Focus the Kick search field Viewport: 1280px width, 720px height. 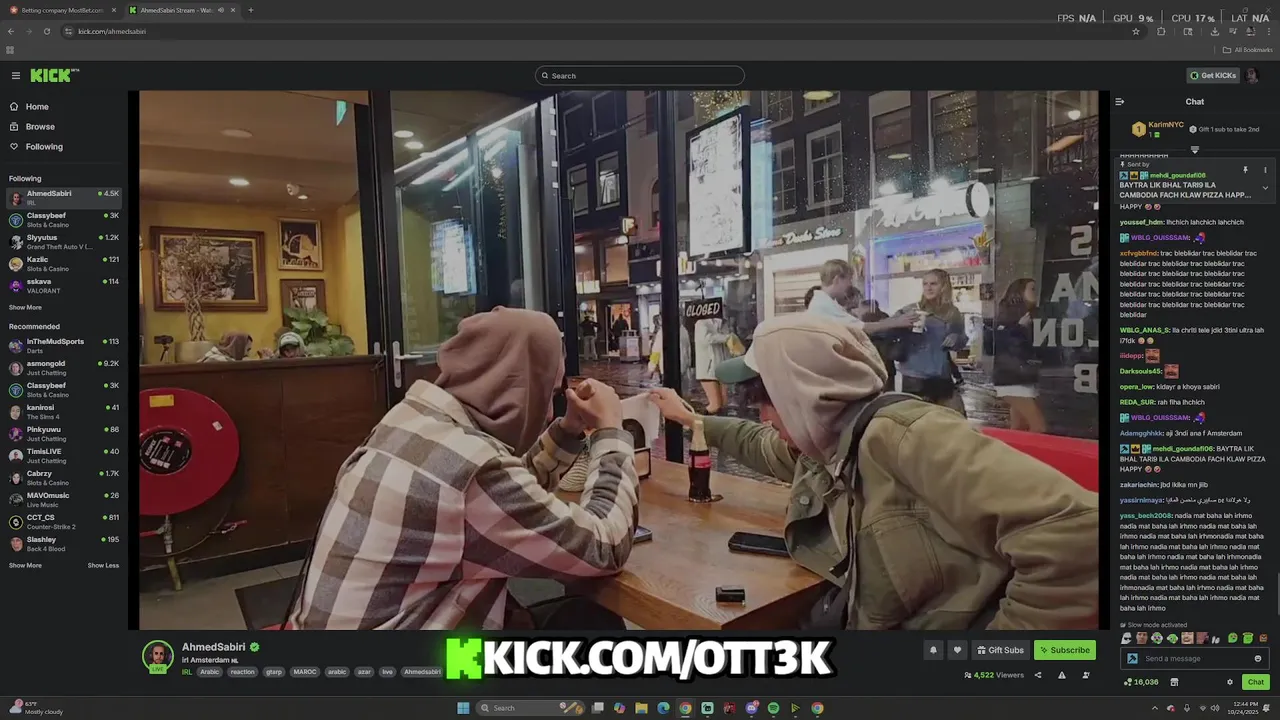pos(640,76)
